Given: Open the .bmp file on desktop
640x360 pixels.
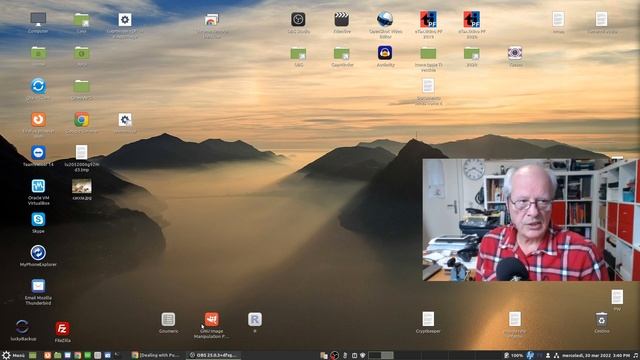Looking at the screenshot, I should (82, 153).
